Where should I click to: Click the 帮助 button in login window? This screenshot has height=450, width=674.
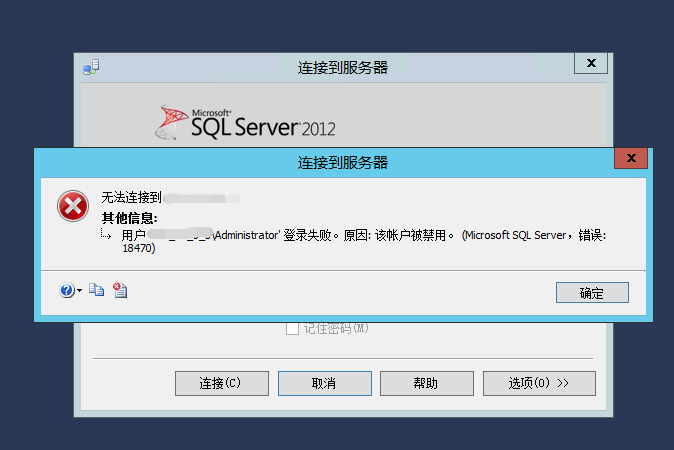(x=426, y=383)
